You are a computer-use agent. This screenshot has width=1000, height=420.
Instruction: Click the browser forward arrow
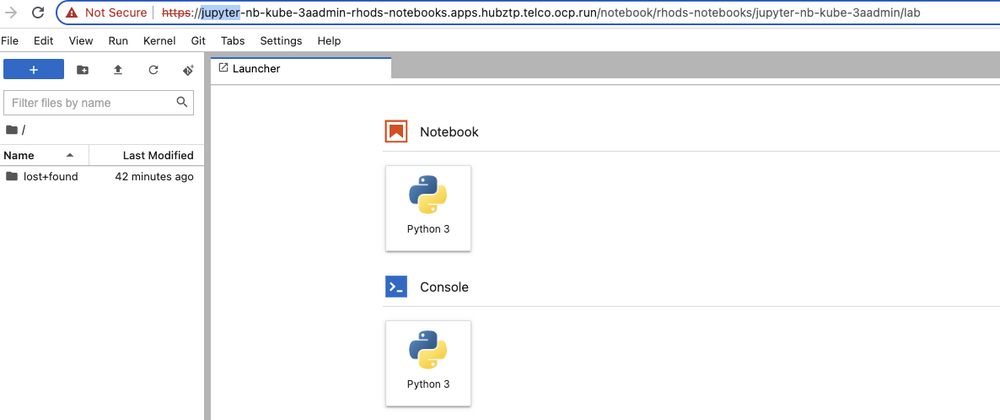(10, 13)
